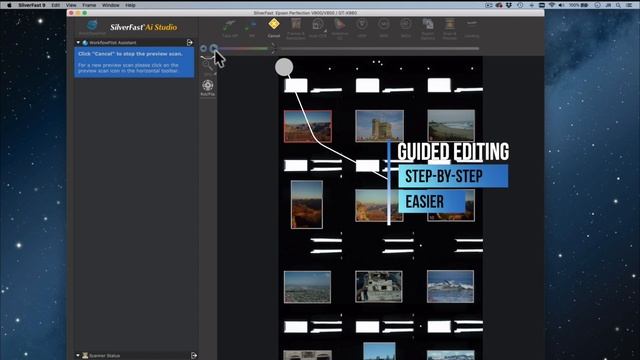Click the yellow Cancel preview scan icon
The width and height of the screenshot is (640, 360).
point(274,24)
